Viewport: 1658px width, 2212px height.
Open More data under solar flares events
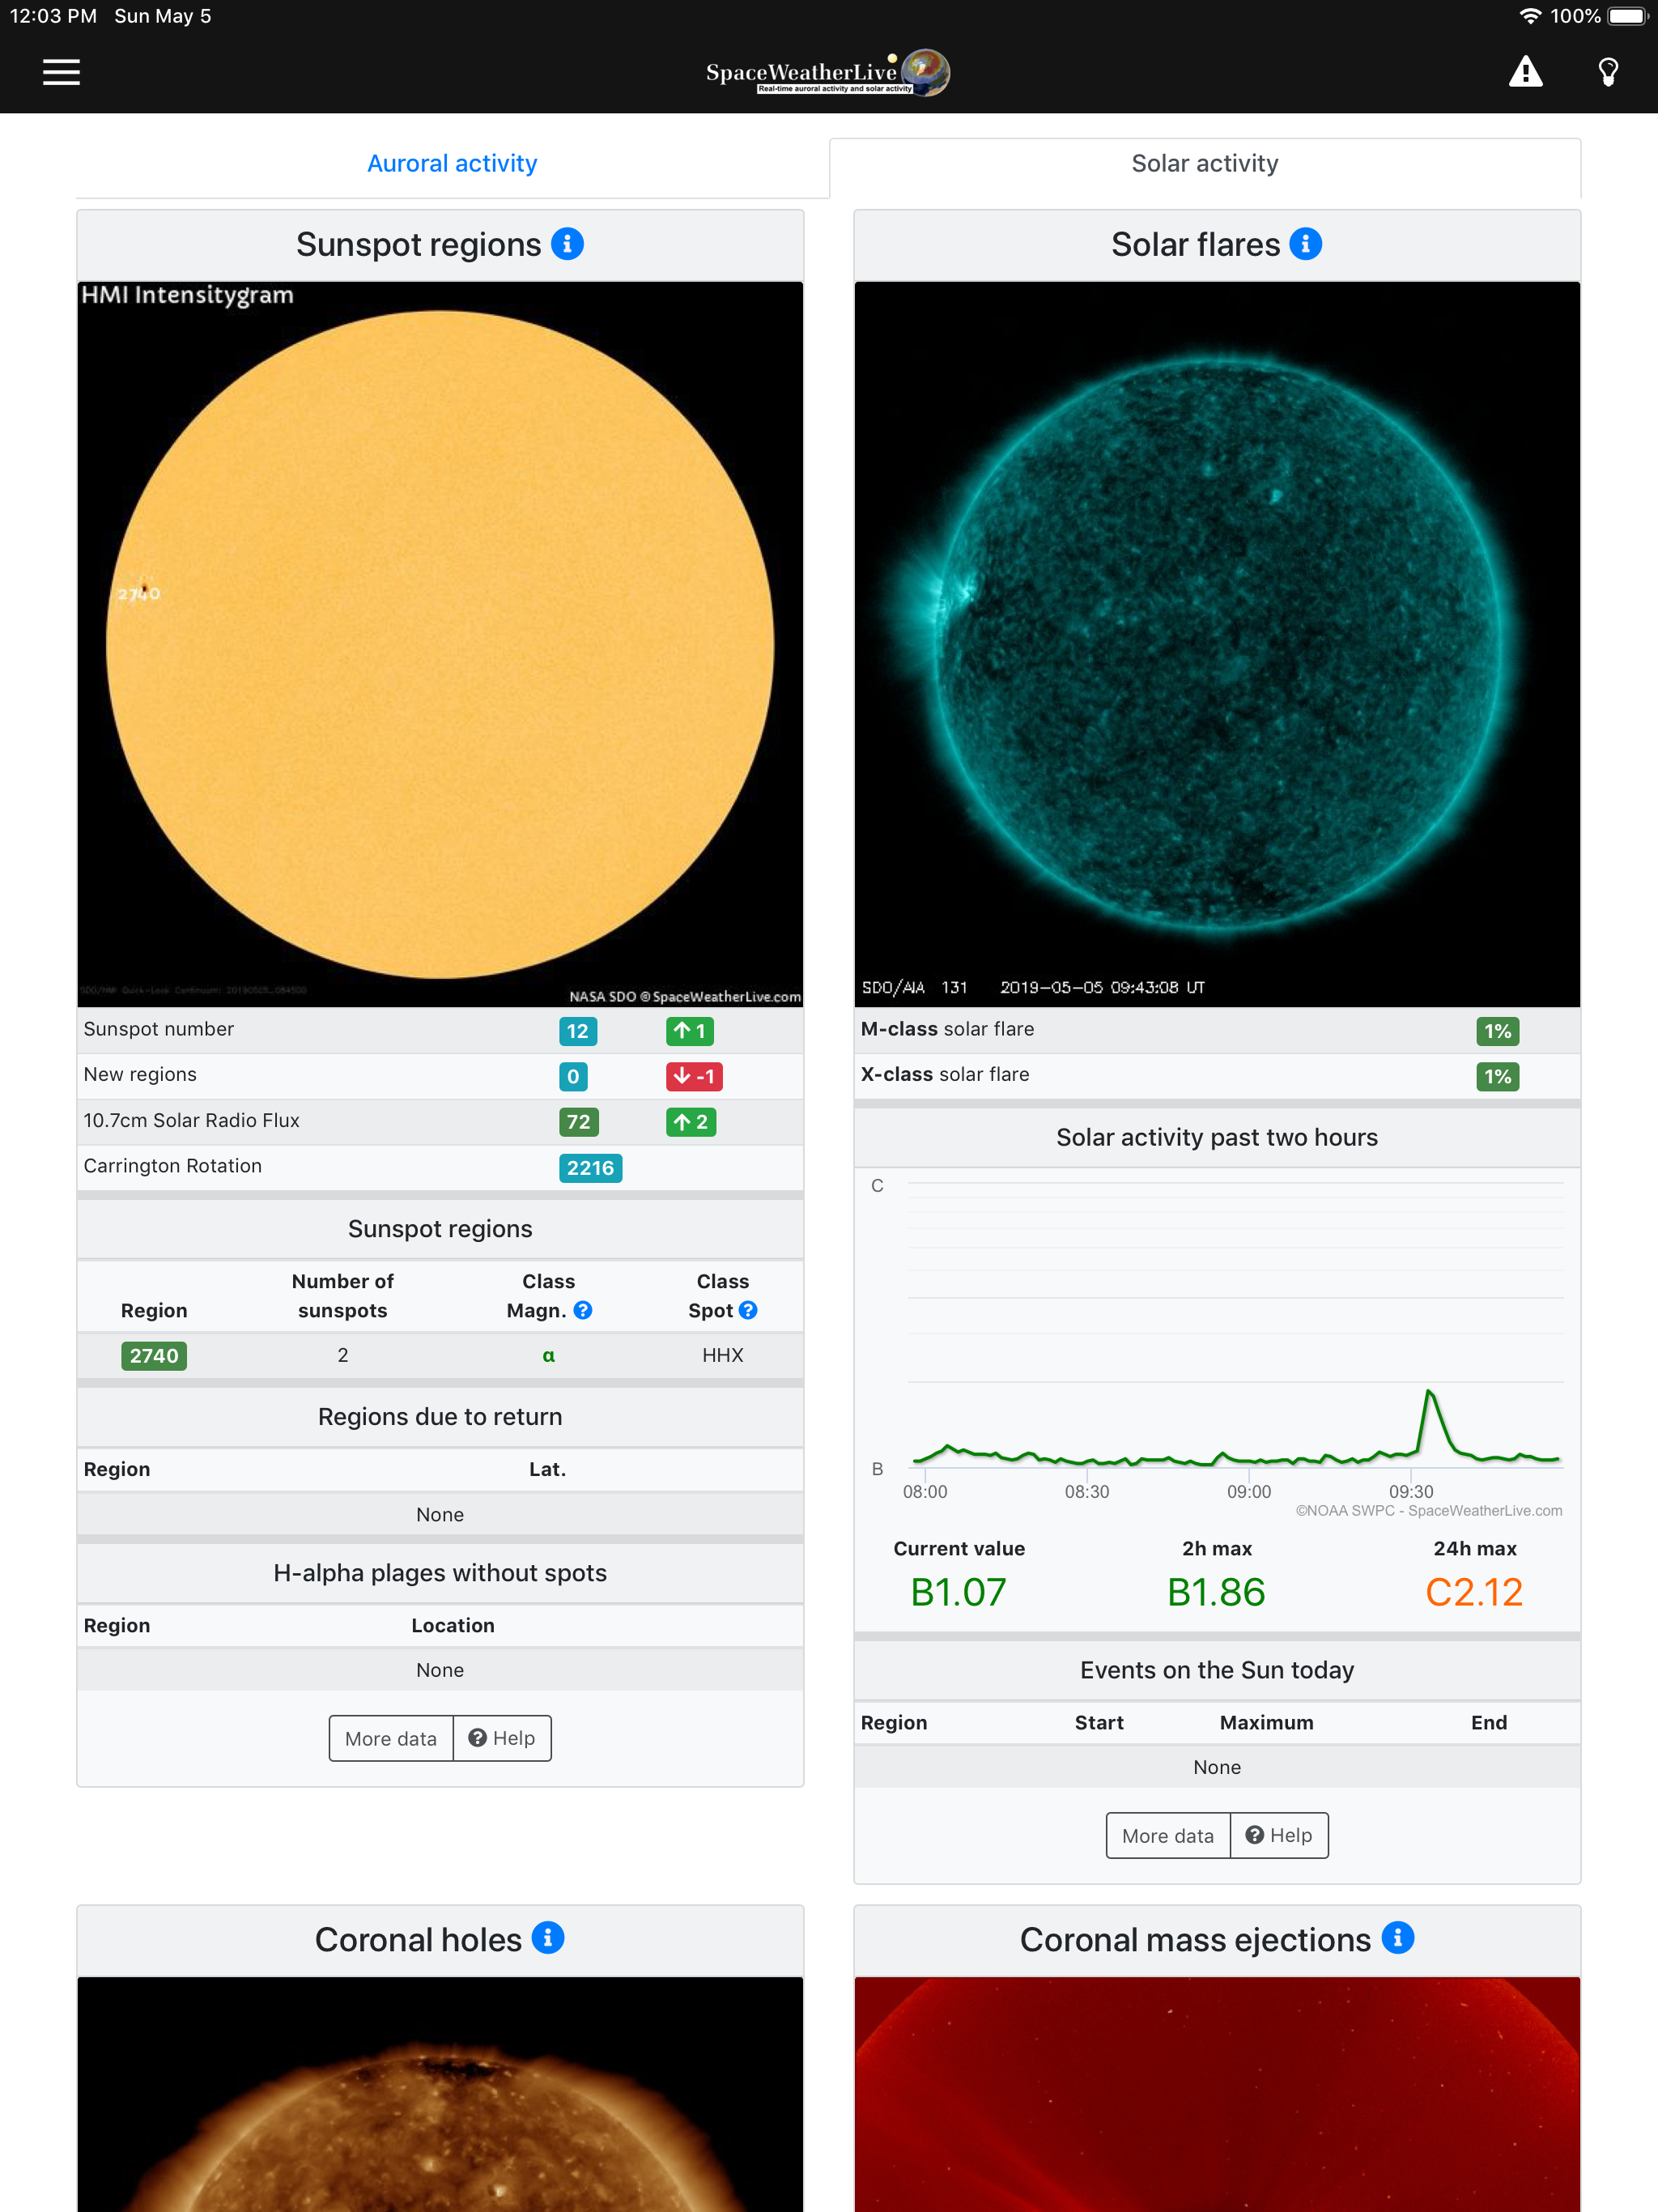(x=1167, y=1836)
